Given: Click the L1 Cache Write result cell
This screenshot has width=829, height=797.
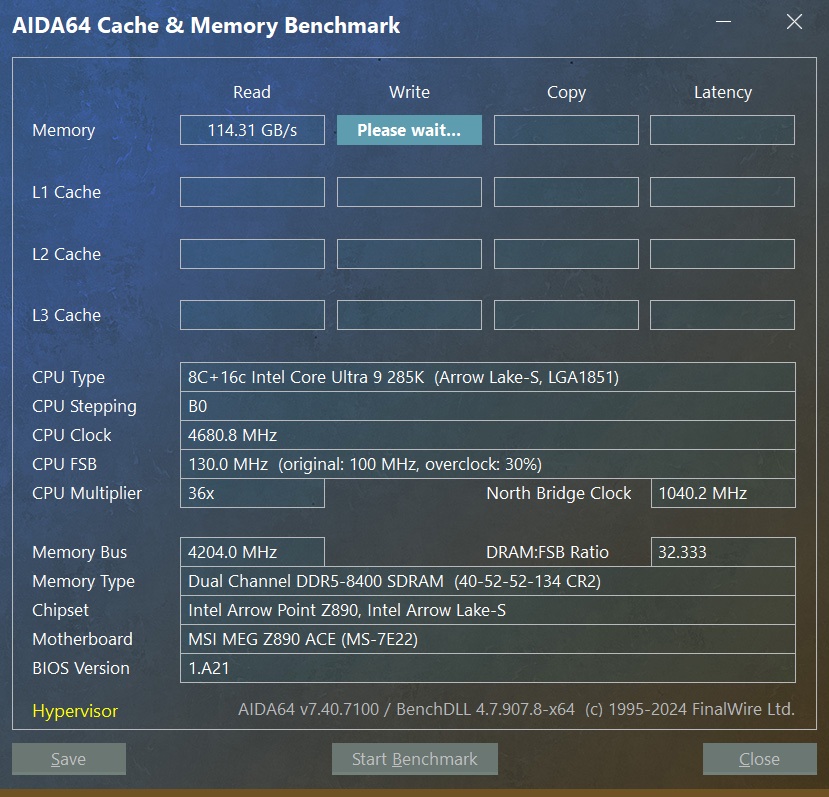Looking at the screenshot, I should pyautogui.click(x=409, y=192).
